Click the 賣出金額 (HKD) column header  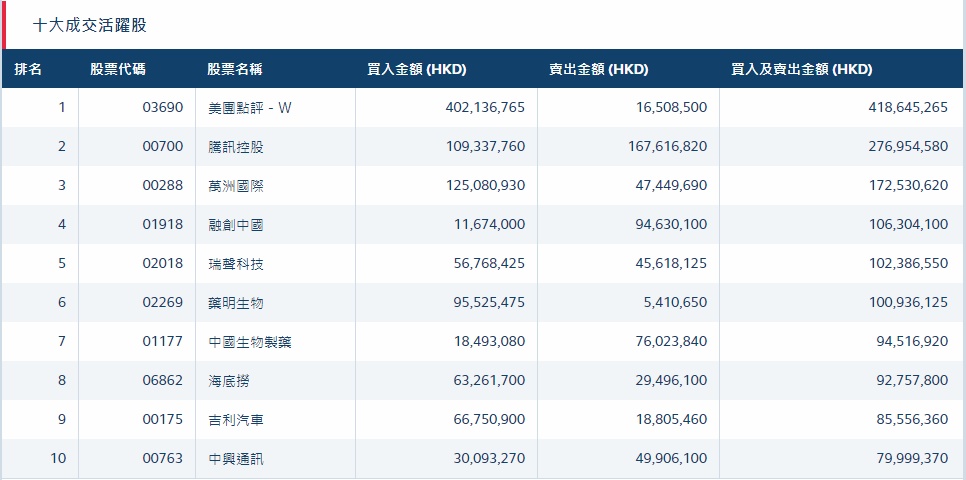[598, 70]
